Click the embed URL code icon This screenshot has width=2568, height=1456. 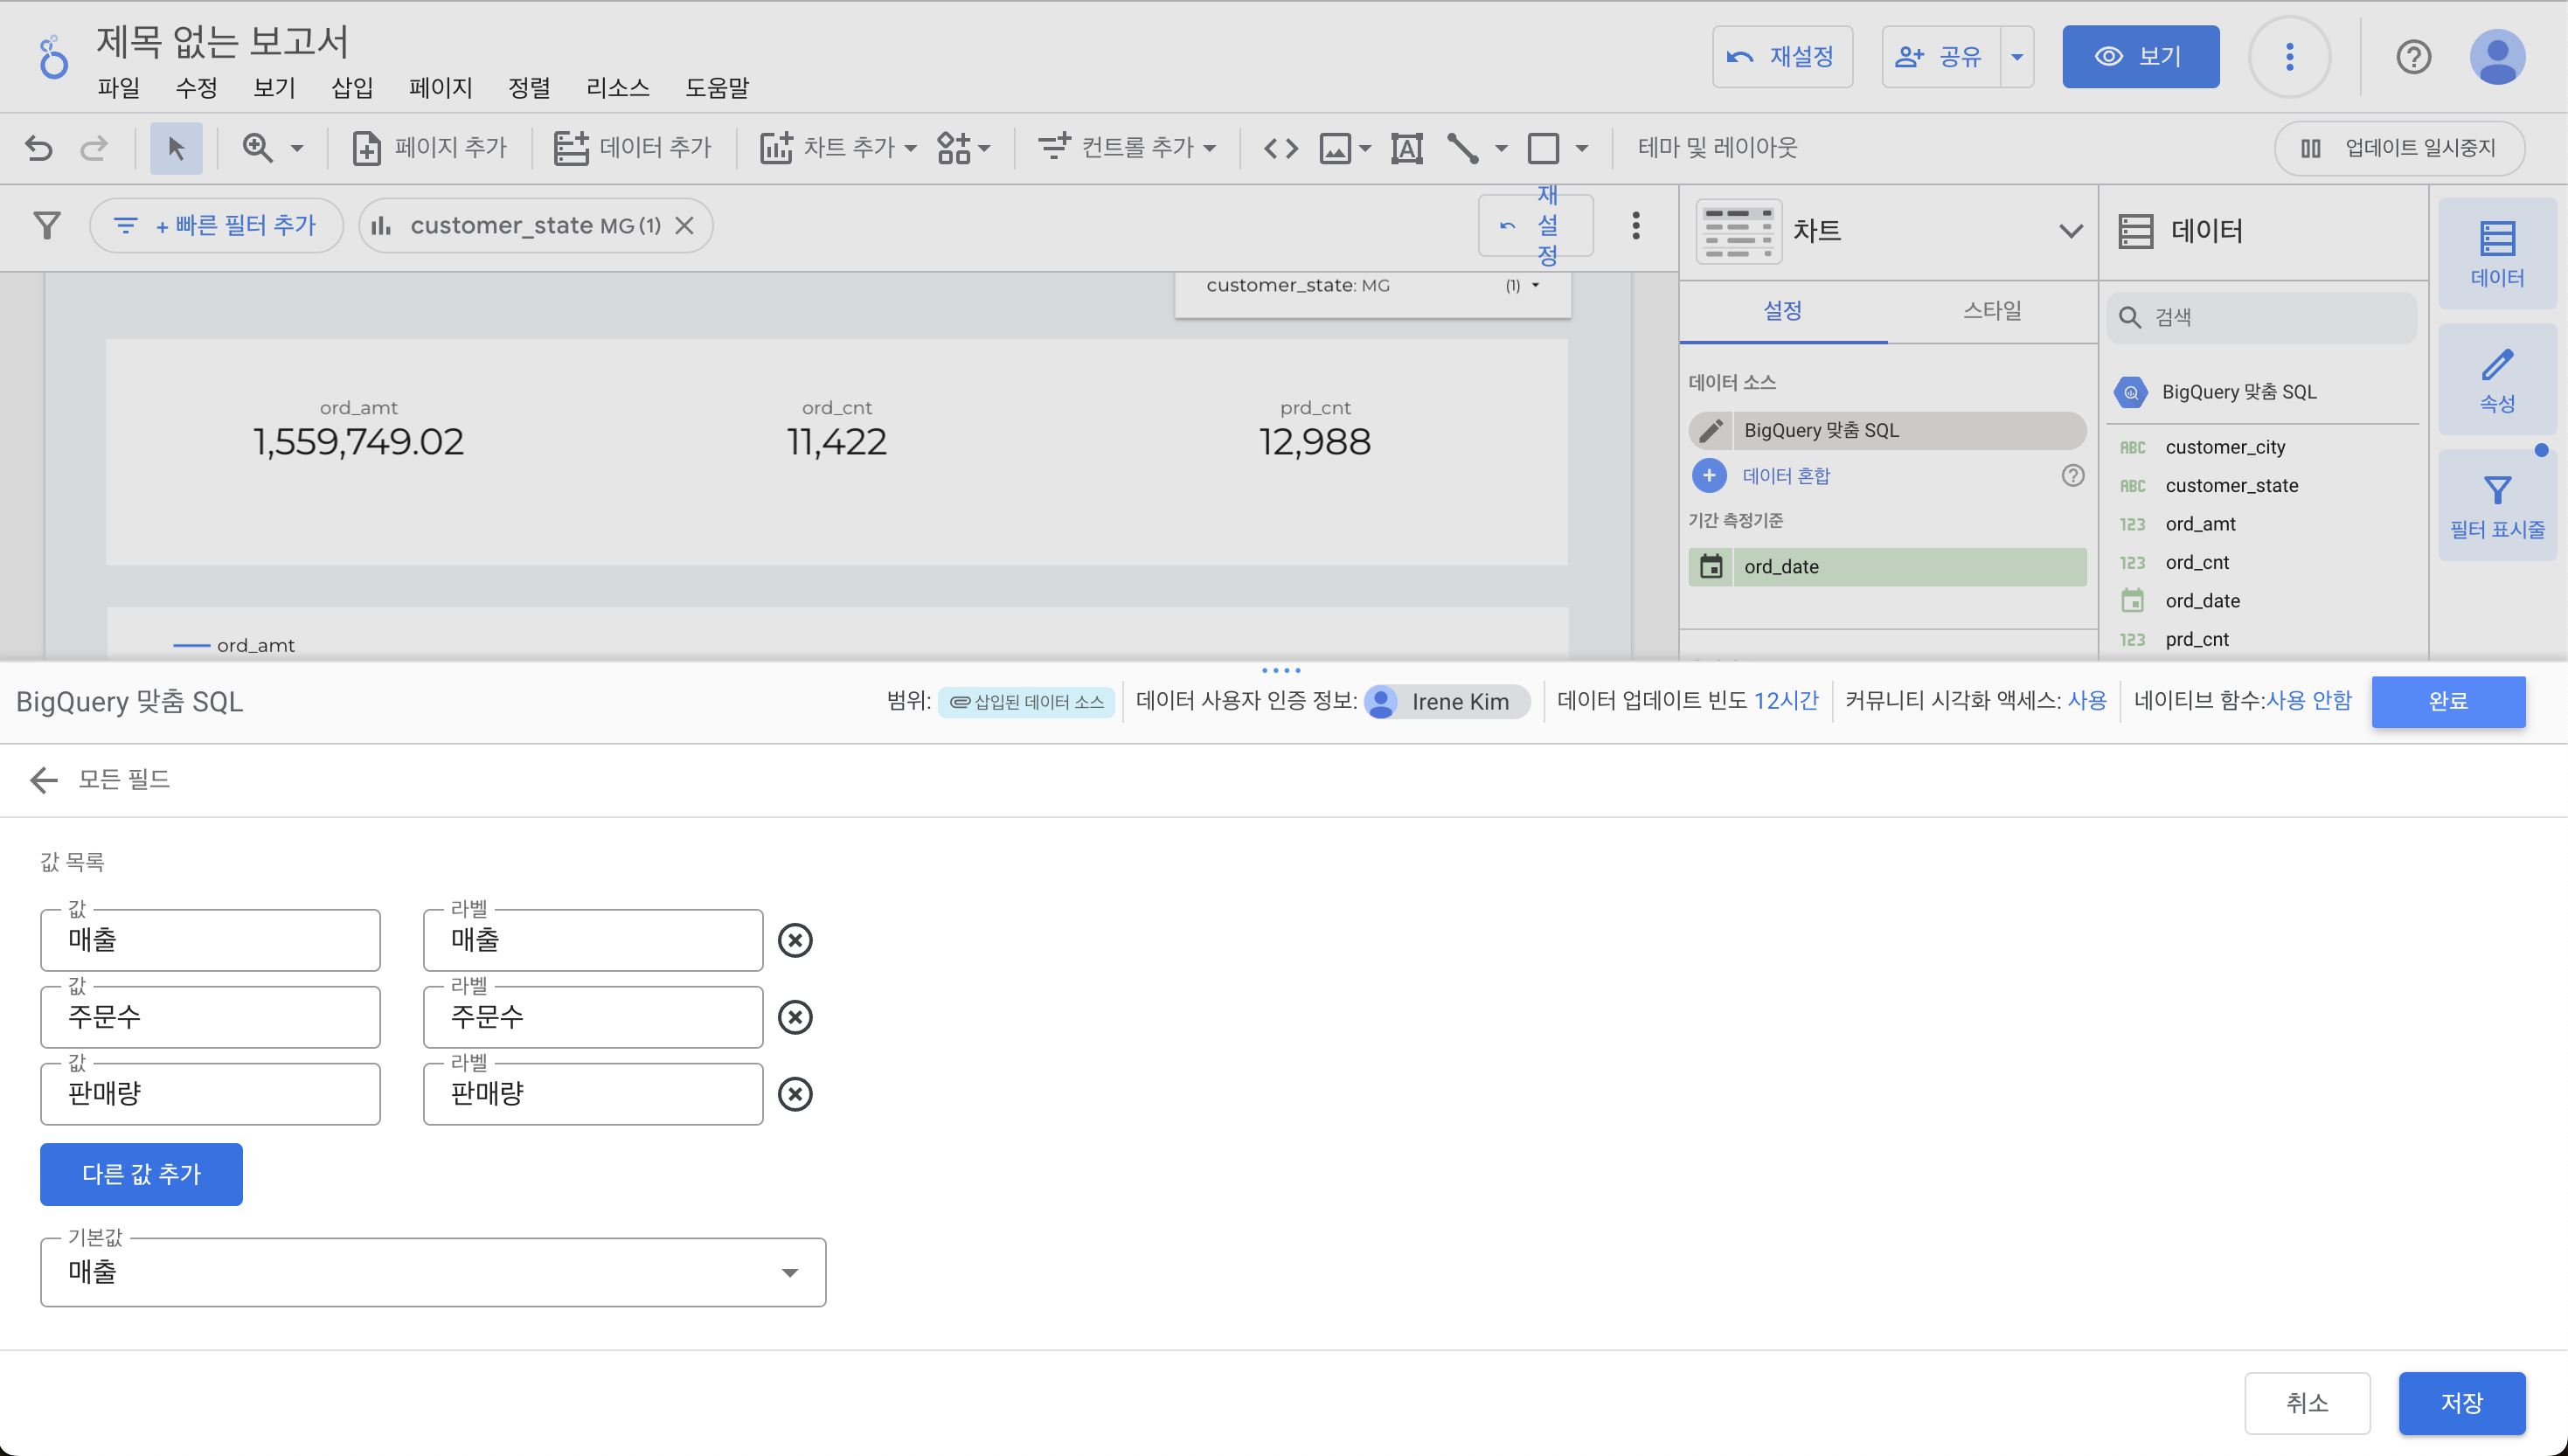[x=1280, y=148]
